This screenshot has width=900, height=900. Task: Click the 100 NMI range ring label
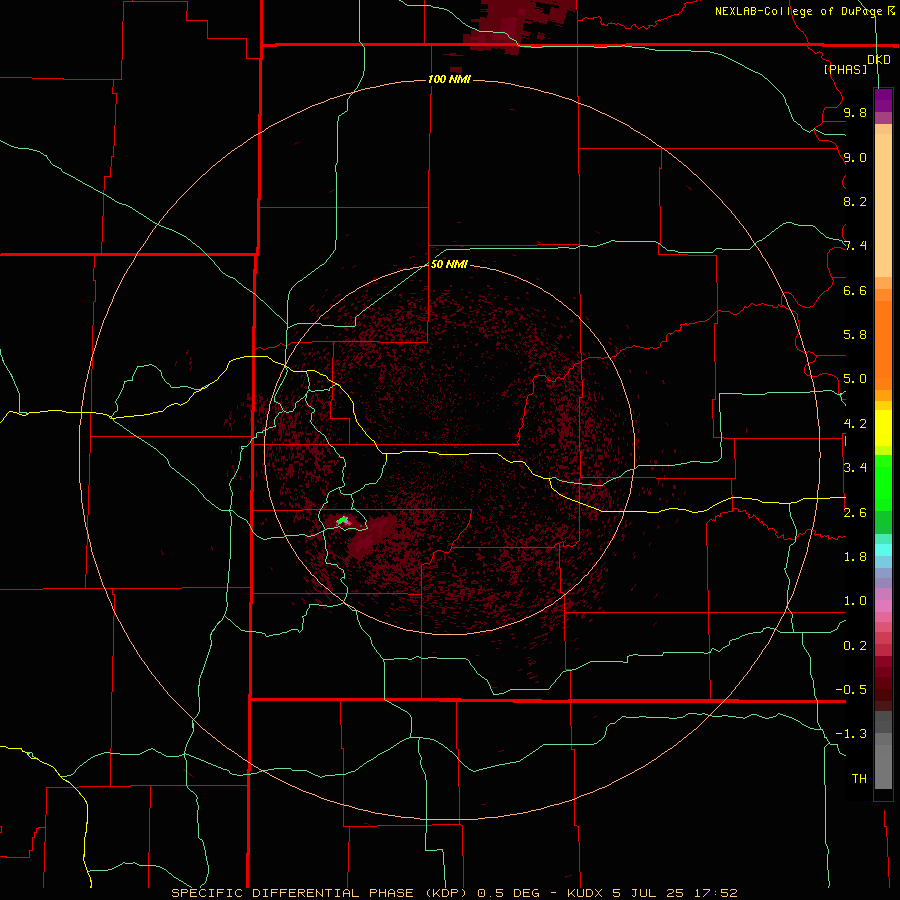[449, 79]
